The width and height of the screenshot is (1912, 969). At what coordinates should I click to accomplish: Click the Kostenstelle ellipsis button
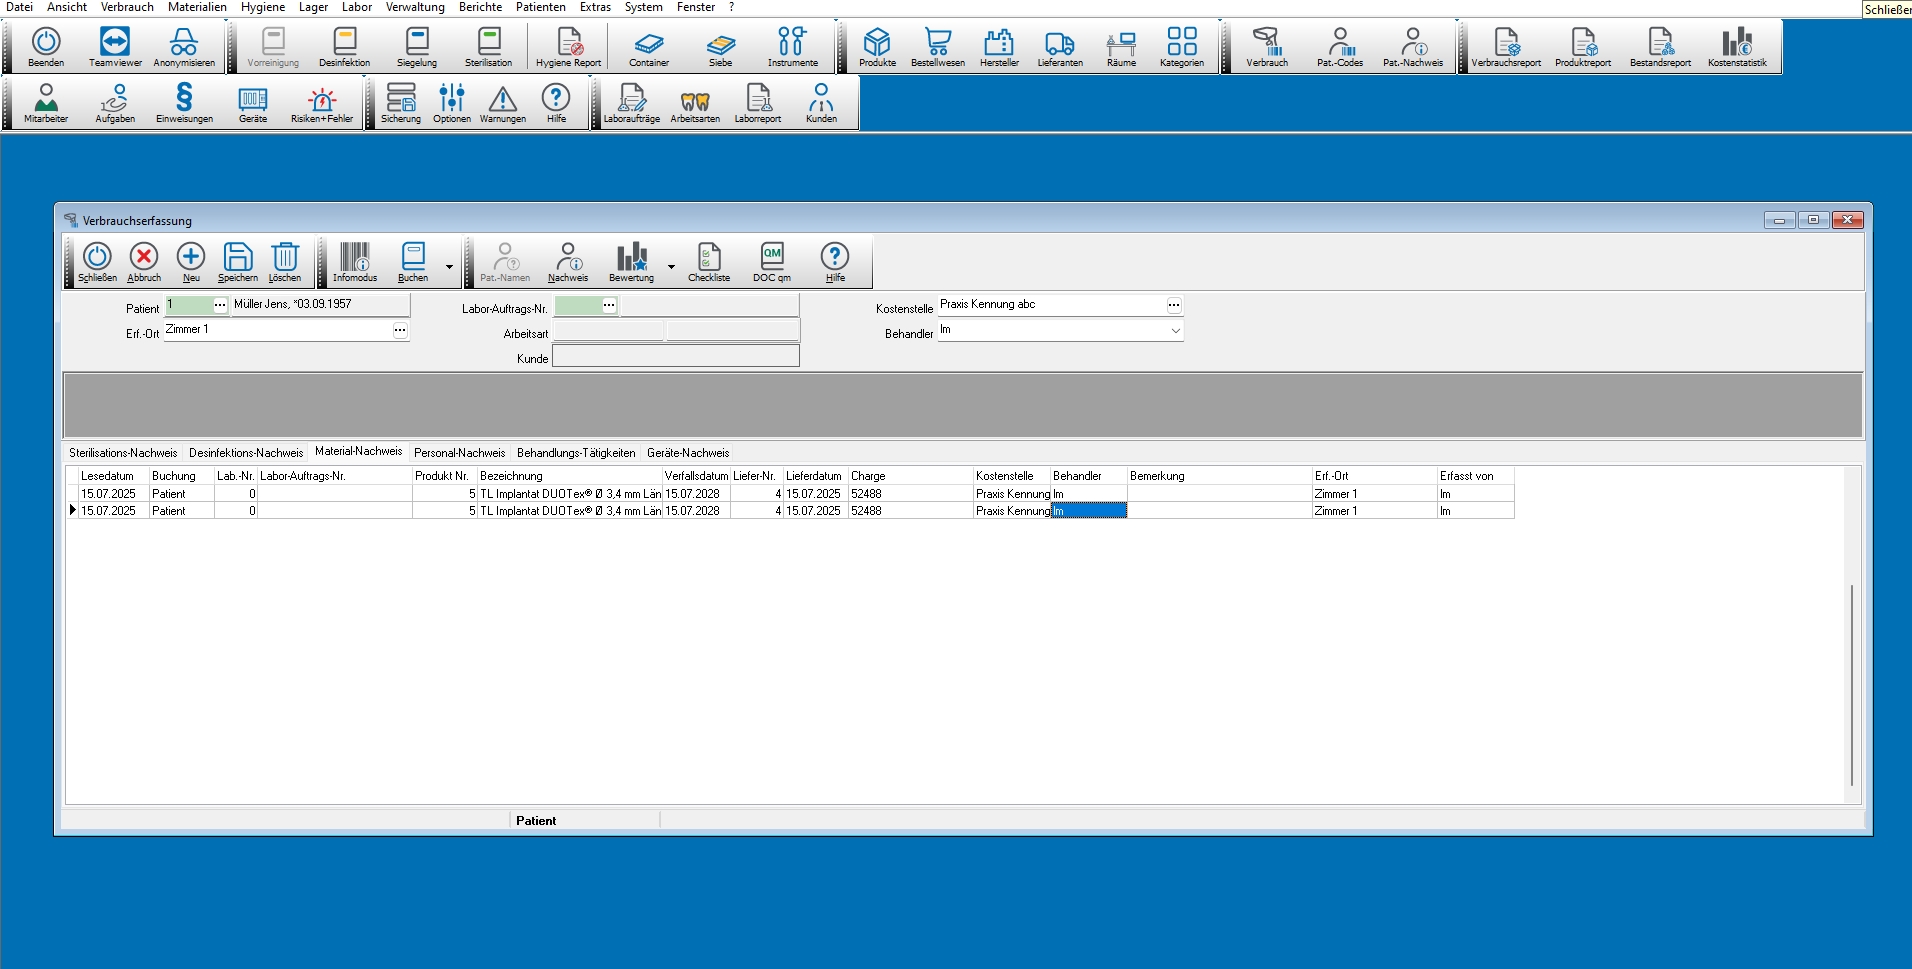pyautogui.click(x=1174, y=305)
